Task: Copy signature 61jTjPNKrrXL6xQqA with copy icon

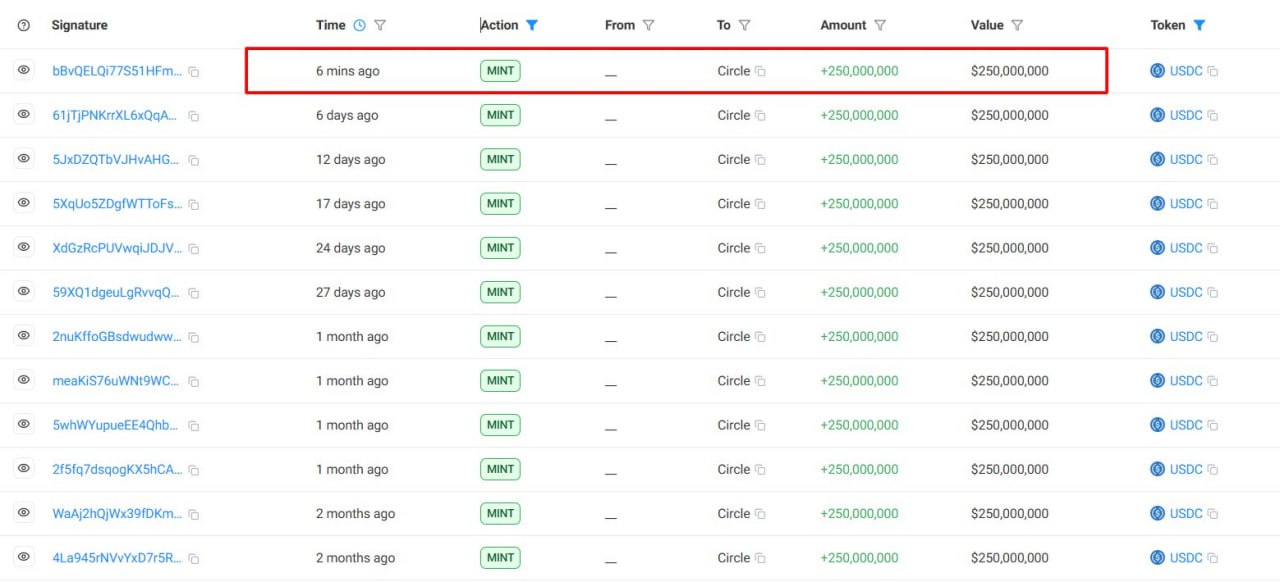Action: [x=194, y=116]
